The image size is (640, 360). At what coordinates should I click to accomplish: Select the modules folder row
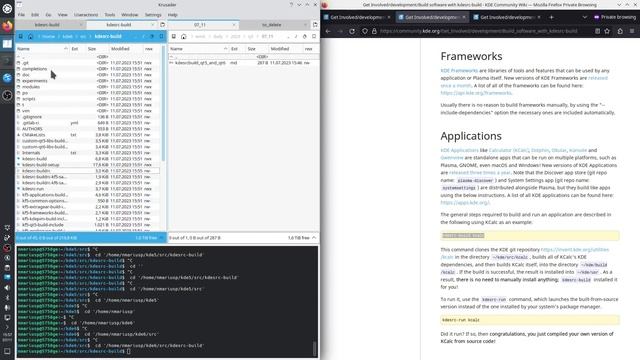click(x=88, y=87)
